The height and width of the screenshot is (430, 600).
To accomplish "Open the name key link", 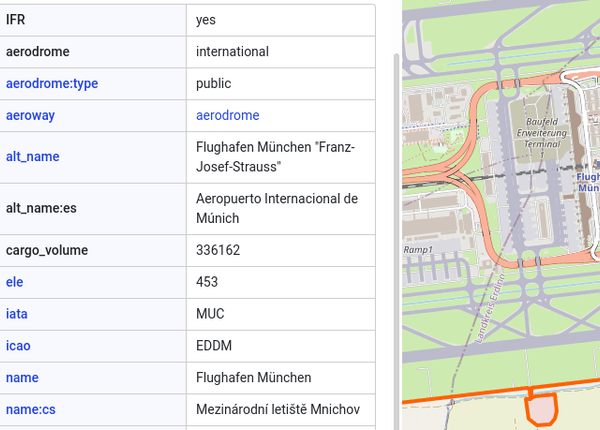I will 22,378.
